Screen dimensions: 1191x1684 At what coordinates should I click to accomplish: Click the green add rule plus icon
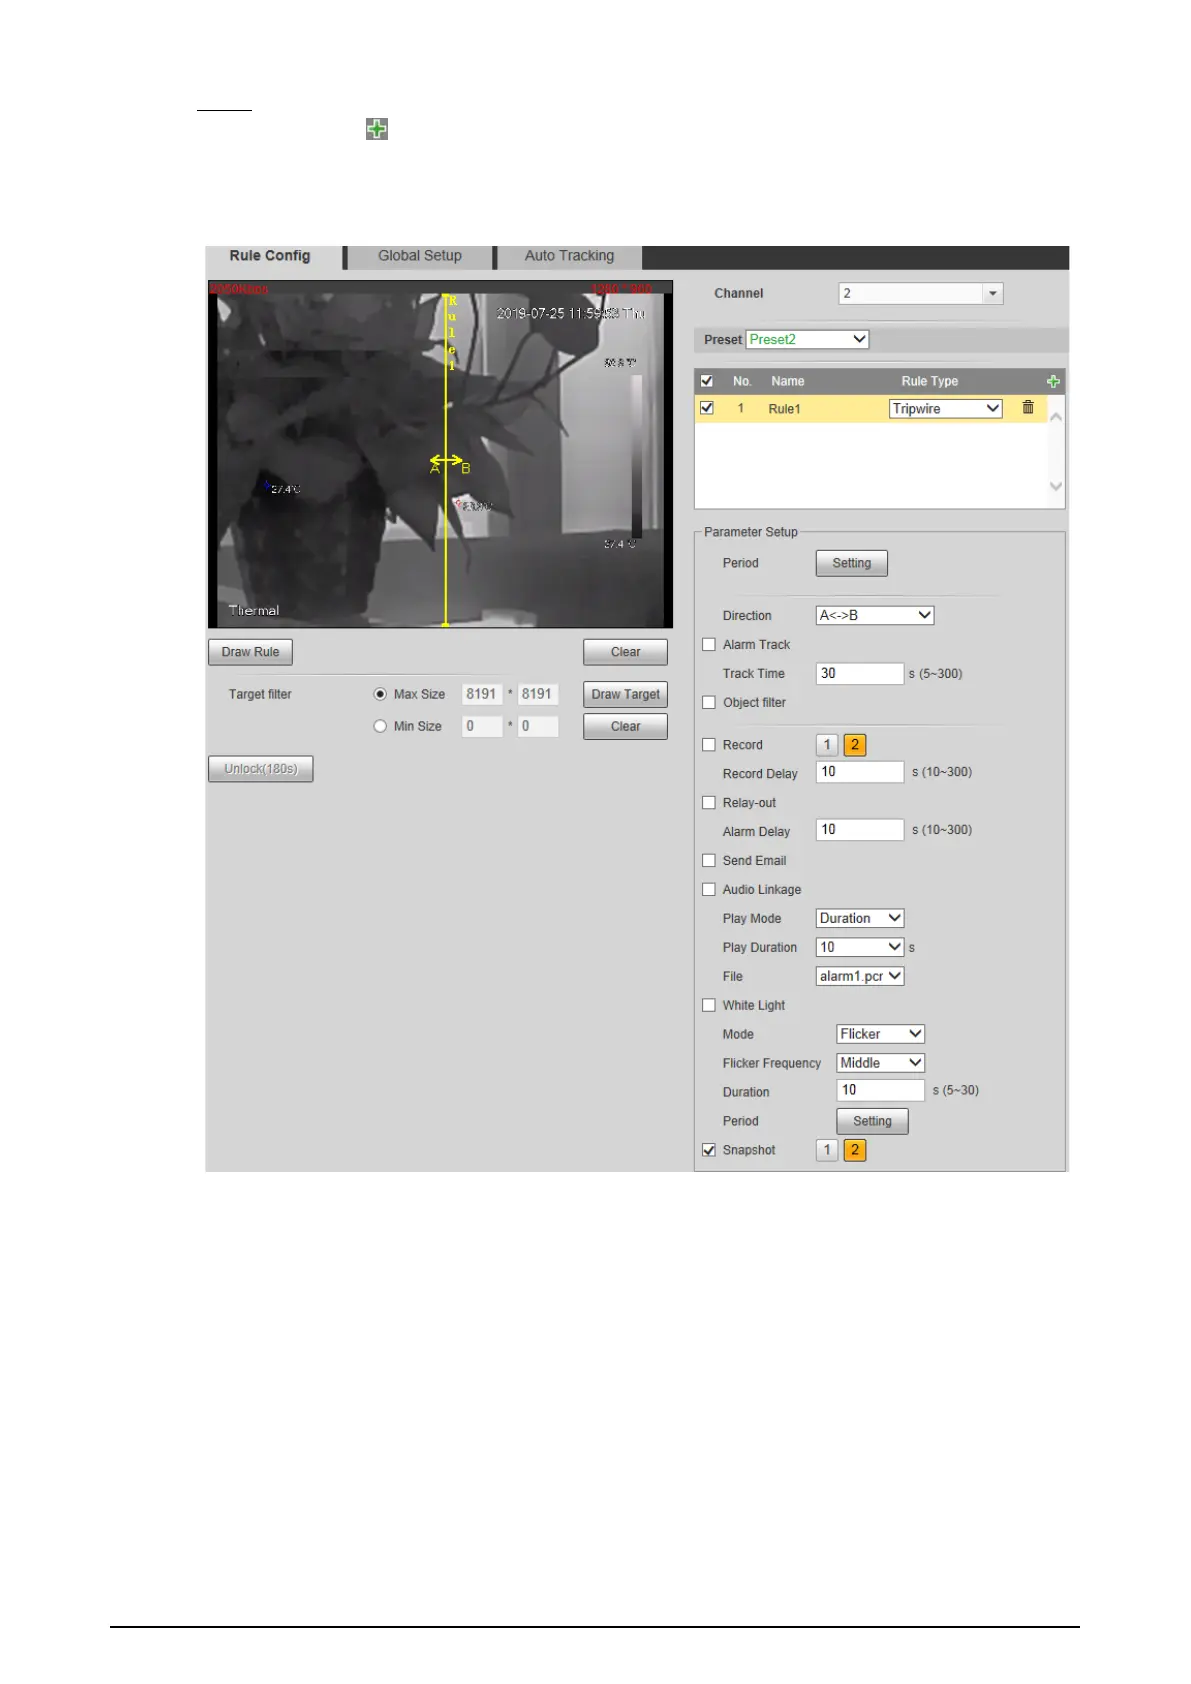(x=1053, y=381)
